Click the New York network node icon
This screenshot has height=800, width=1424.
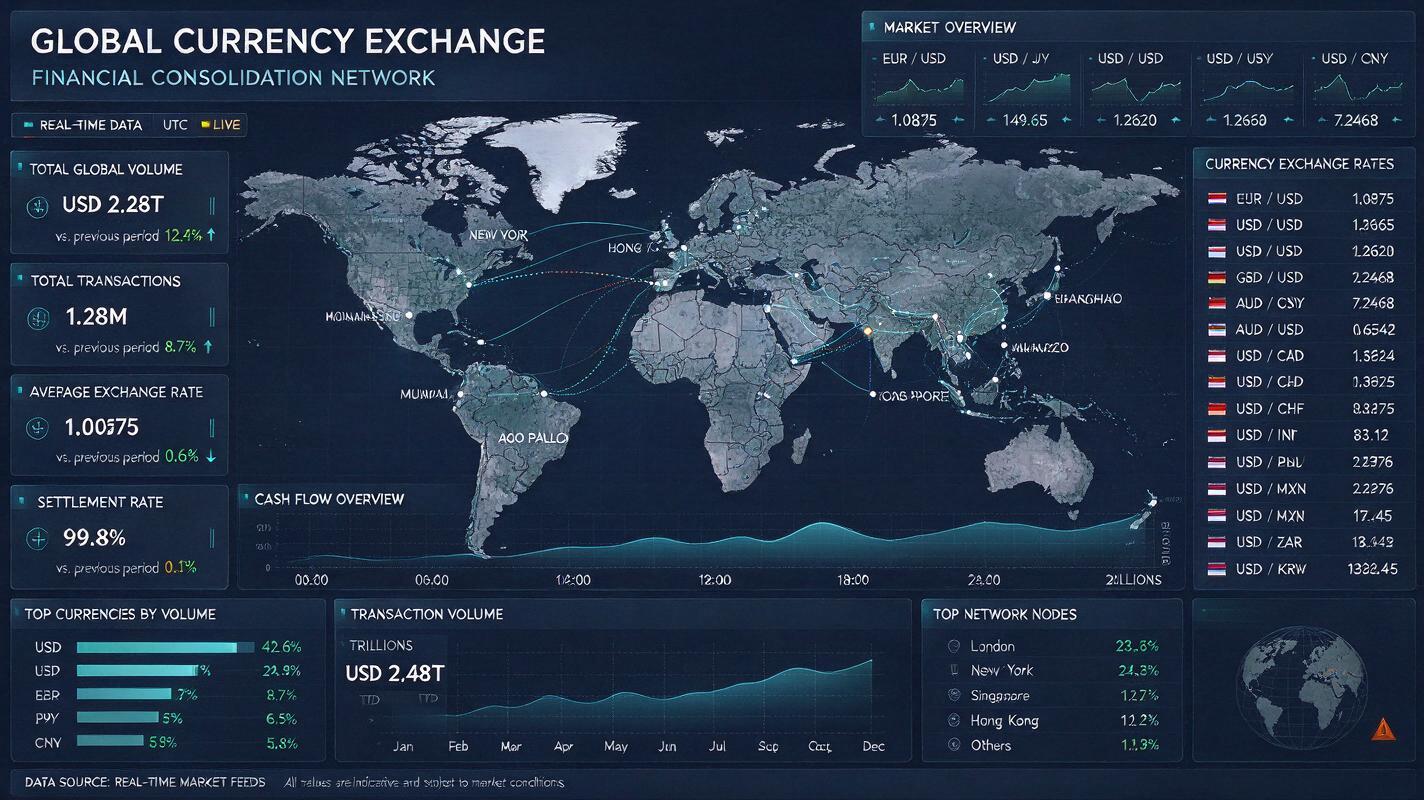click(952, 671)
